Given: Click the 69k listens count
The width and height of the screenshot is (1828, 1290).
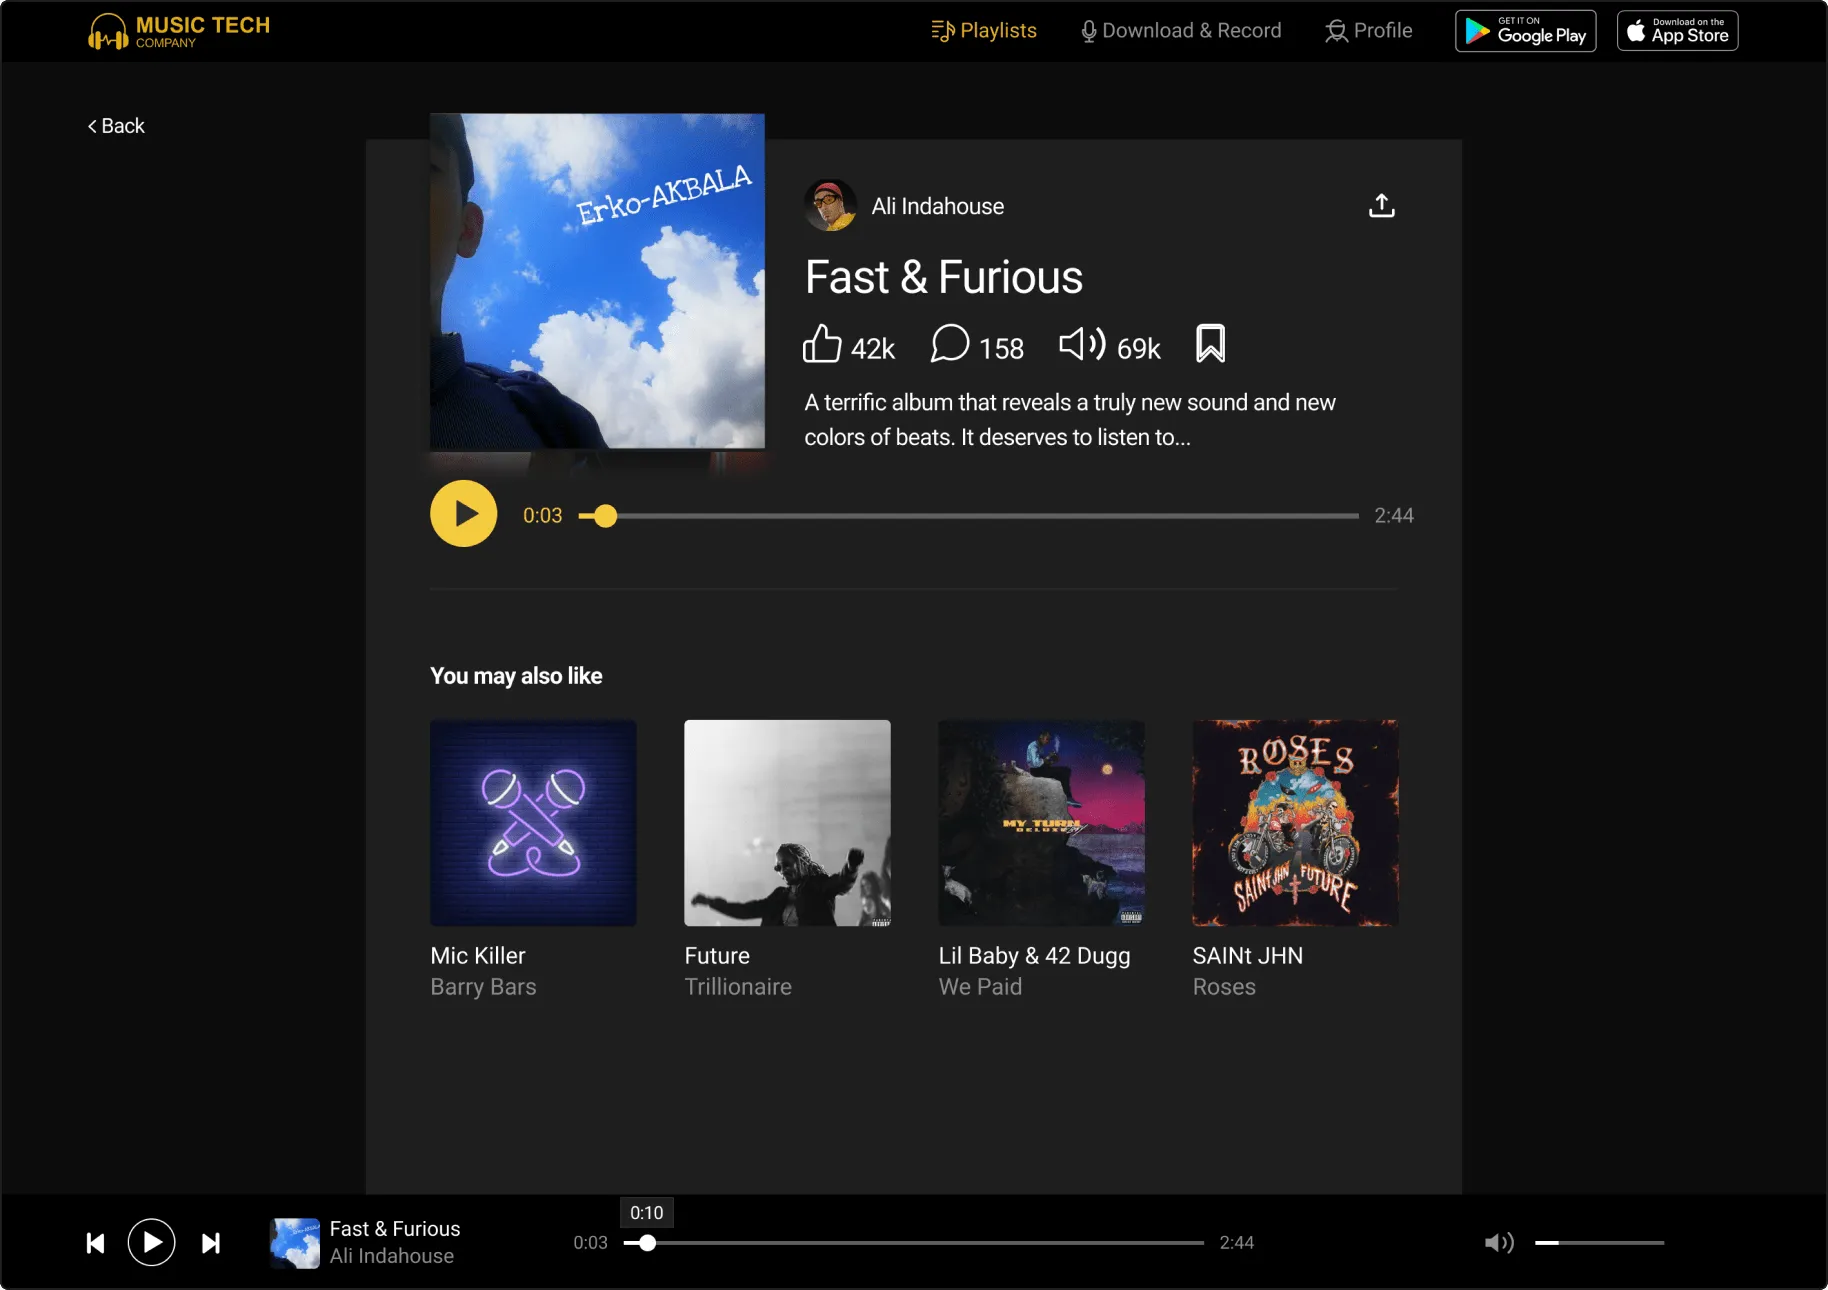Looking at the screenshot, I should pyautogui.click(x=1139, y=349).
